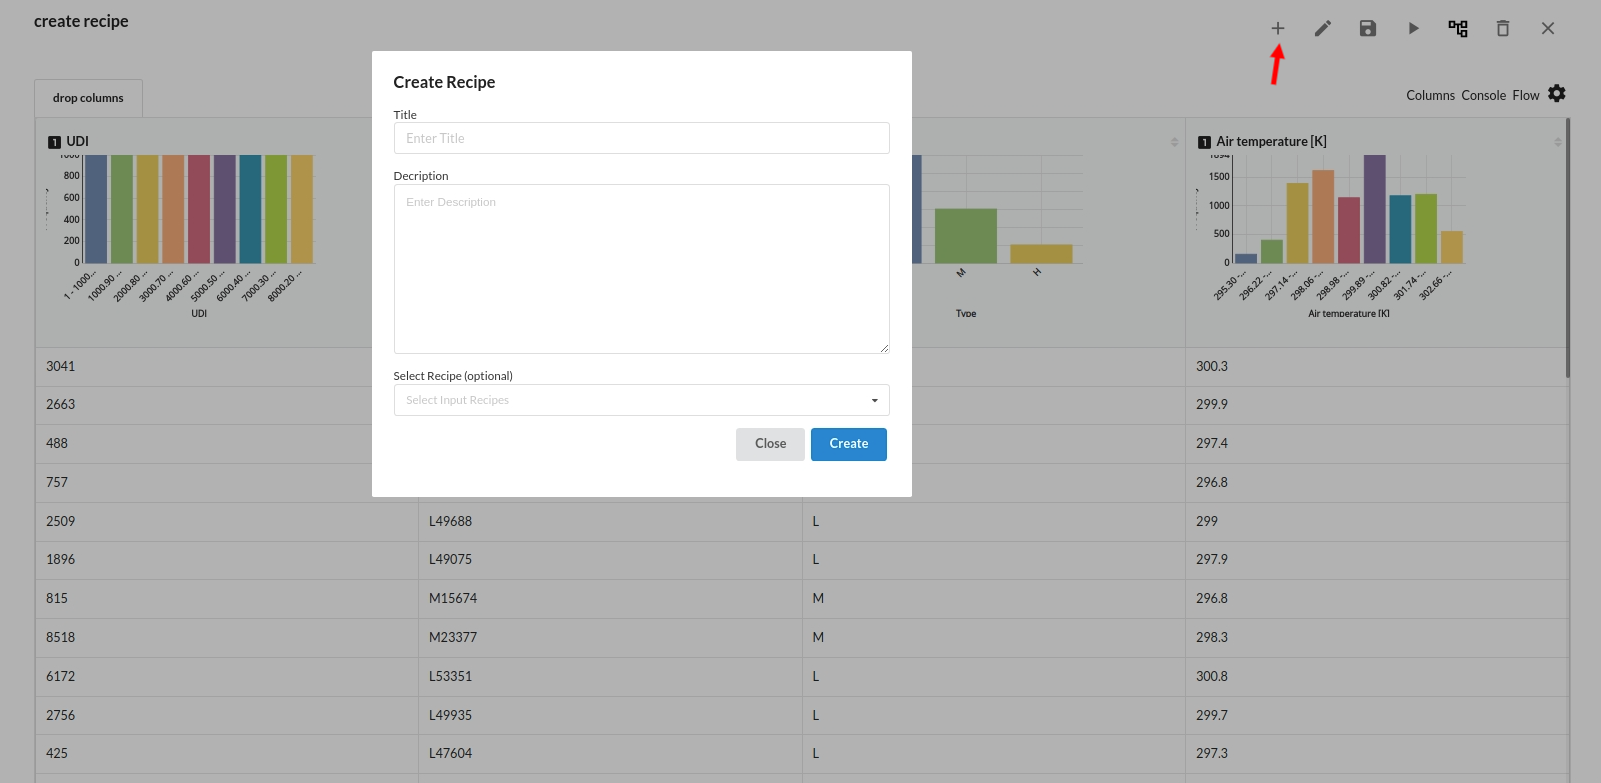Click the cell L47604
This screenshot has width=1601, height=783.
pos(610,753)
